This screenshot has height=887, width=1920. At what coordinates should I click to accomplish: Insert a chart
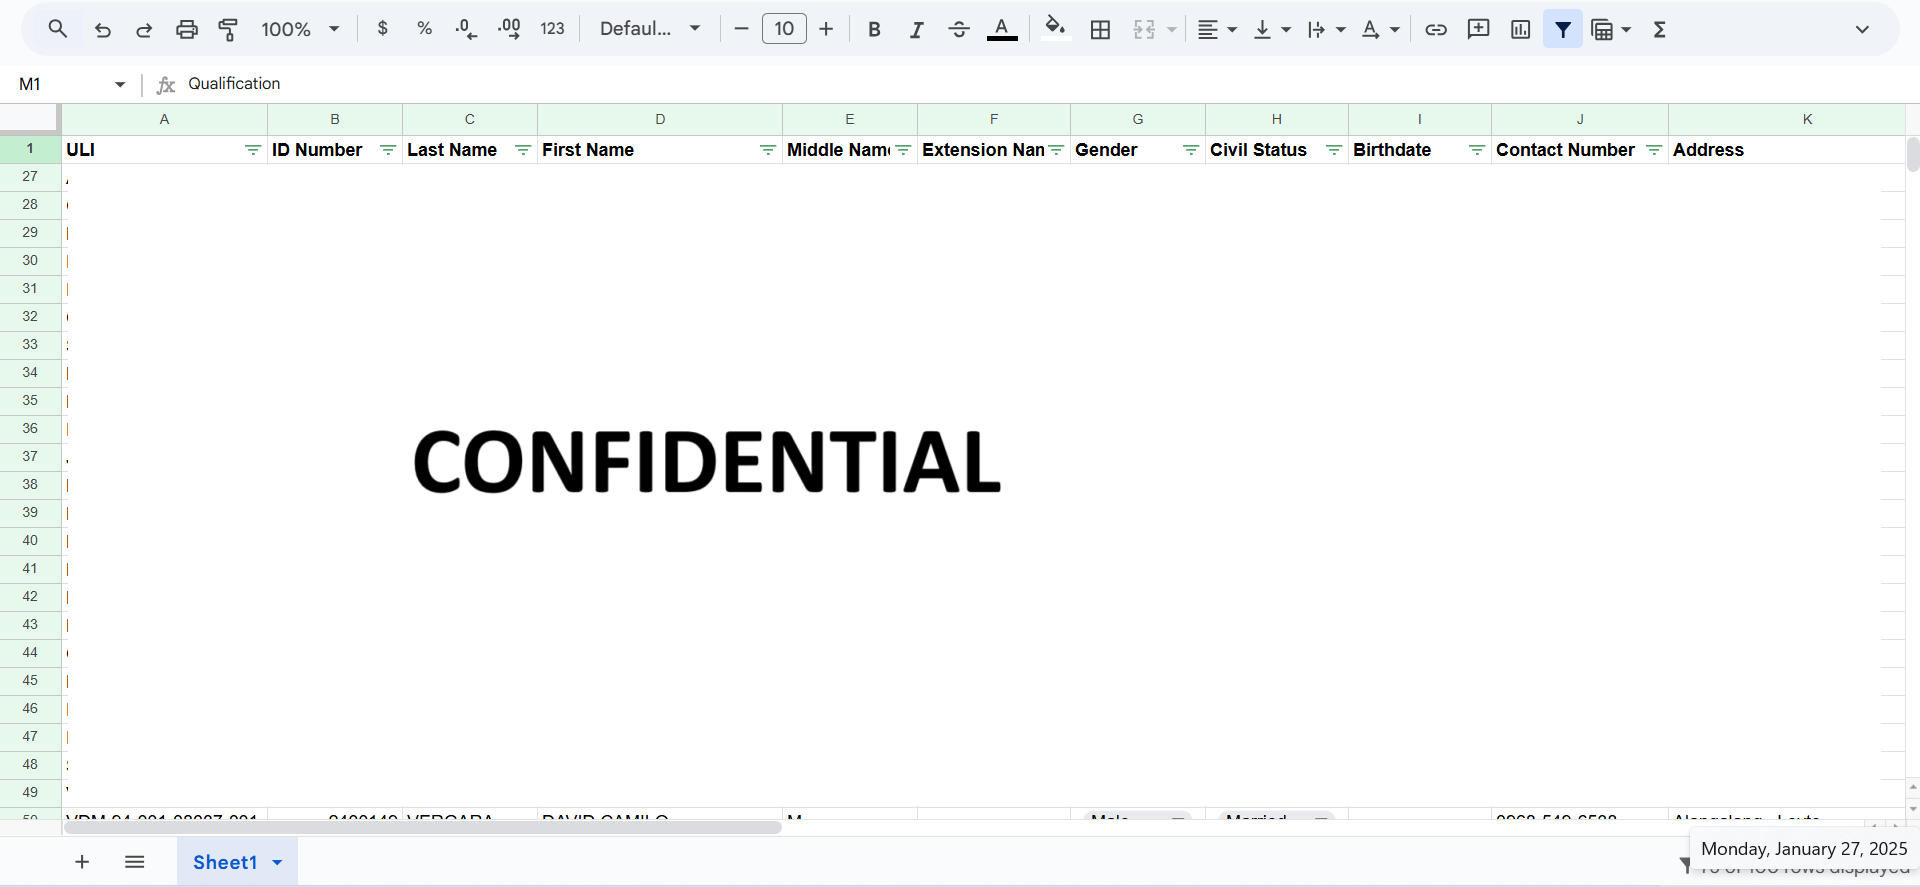click(1520, 29)
